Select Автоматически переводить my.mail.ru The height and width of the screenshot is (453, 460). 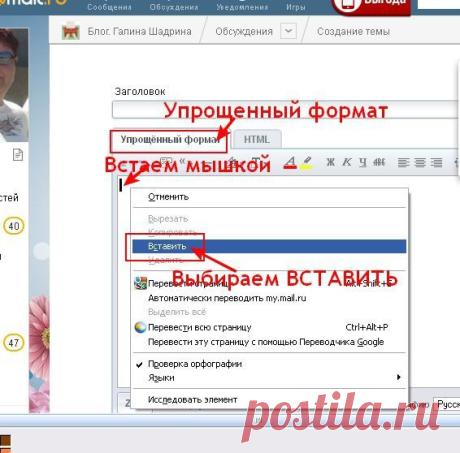[269, 298]
